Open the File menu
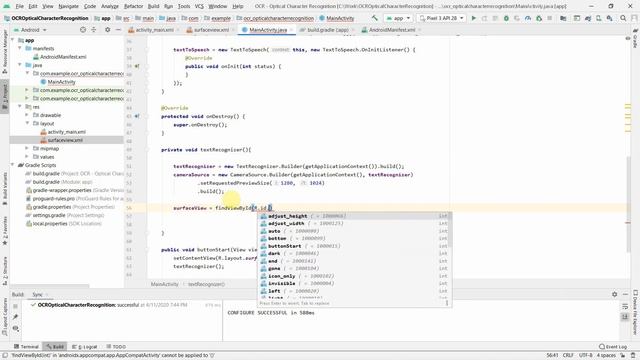 [x=19, y=6]
